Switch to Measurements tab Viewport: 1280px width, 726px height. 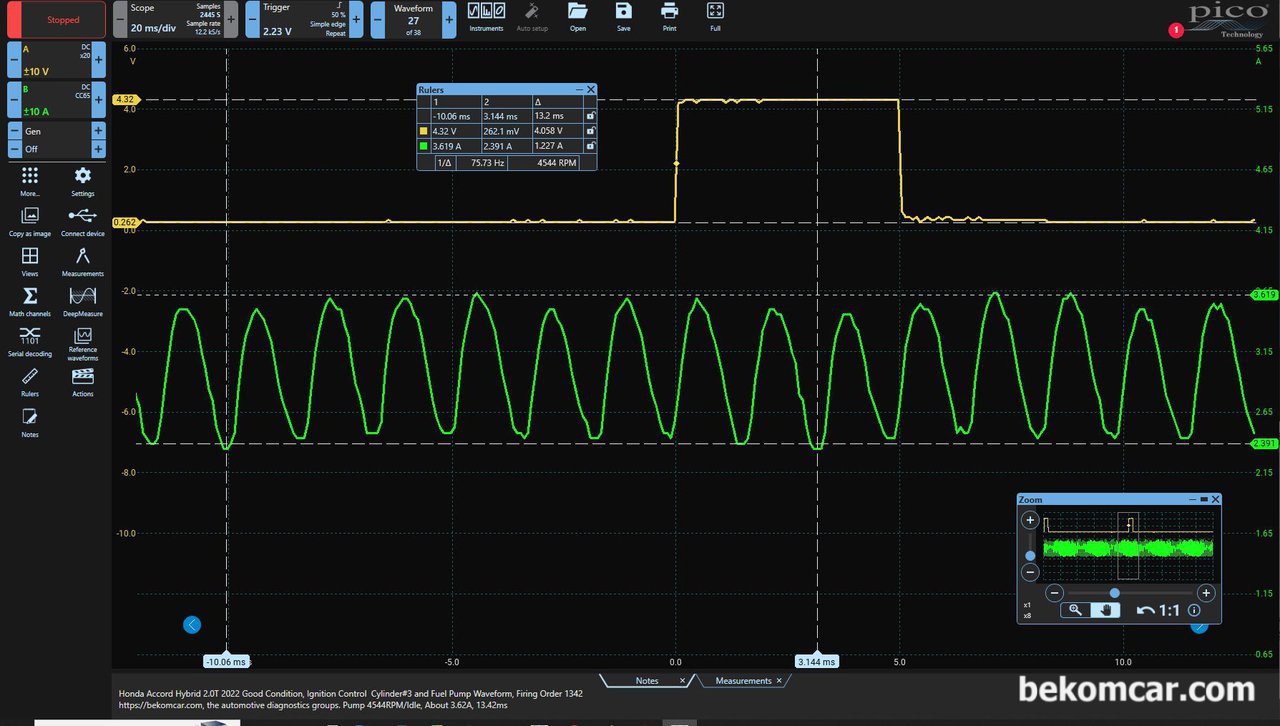pos(743,681)
